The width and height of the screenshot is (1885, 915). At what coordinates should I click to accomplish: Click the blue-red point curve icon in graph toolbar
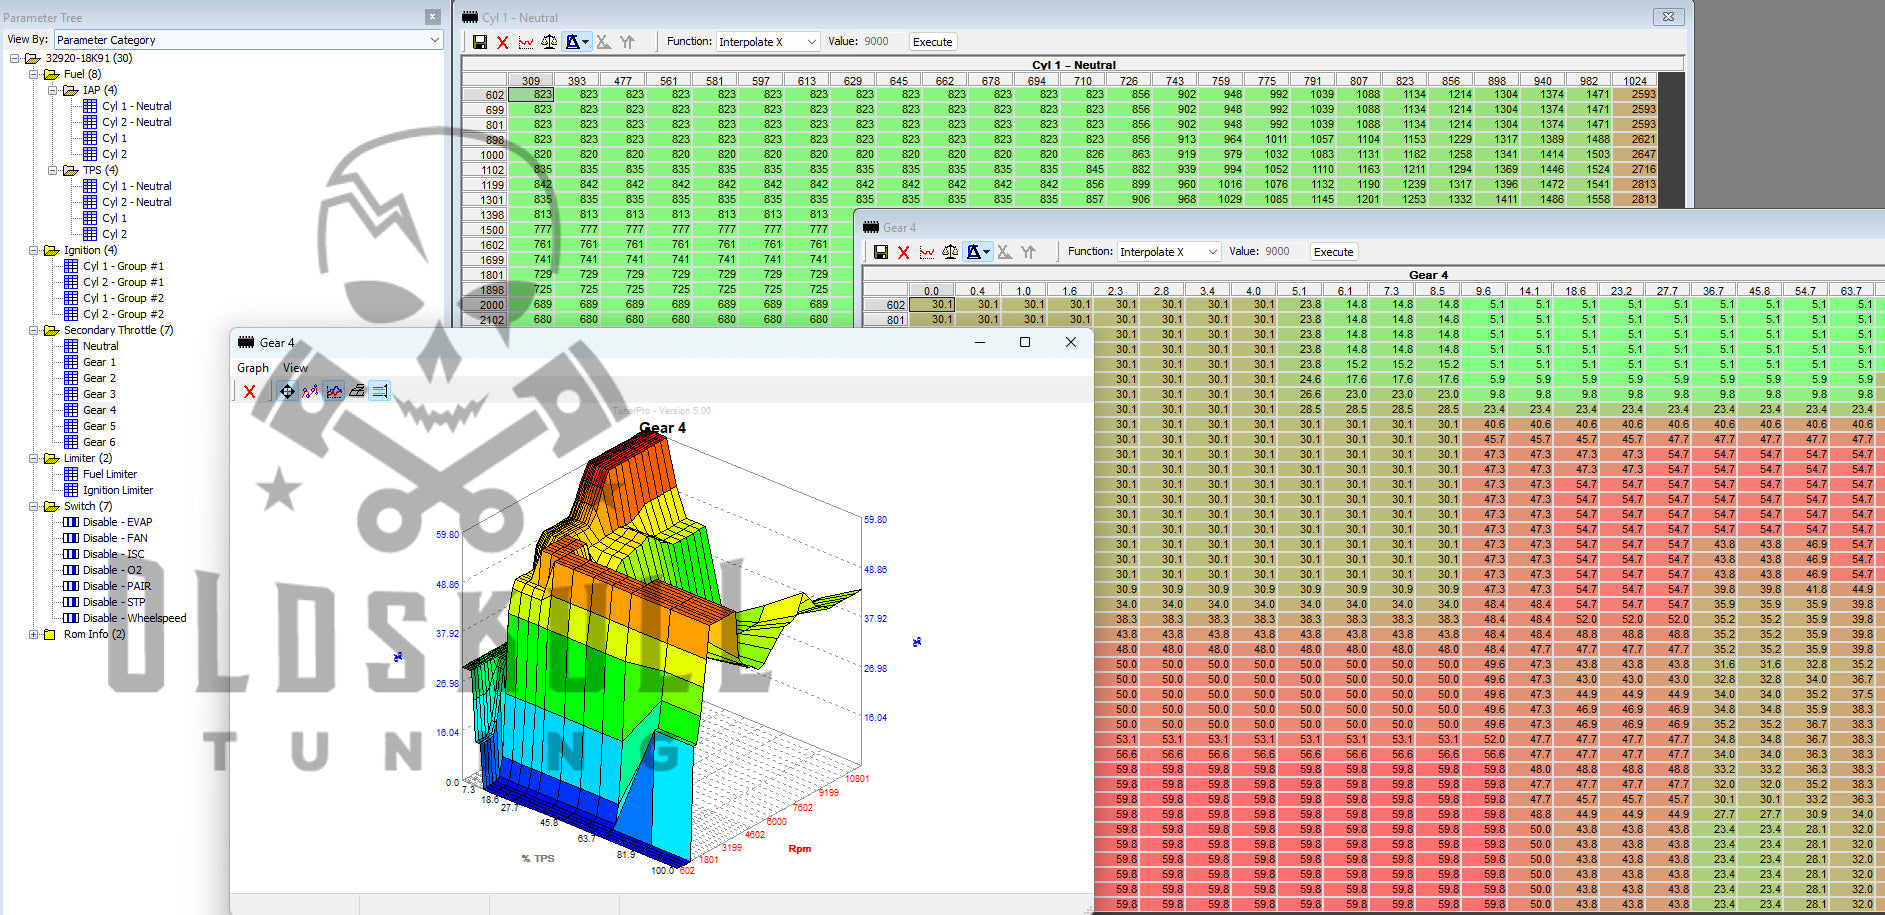coord(310,392)
